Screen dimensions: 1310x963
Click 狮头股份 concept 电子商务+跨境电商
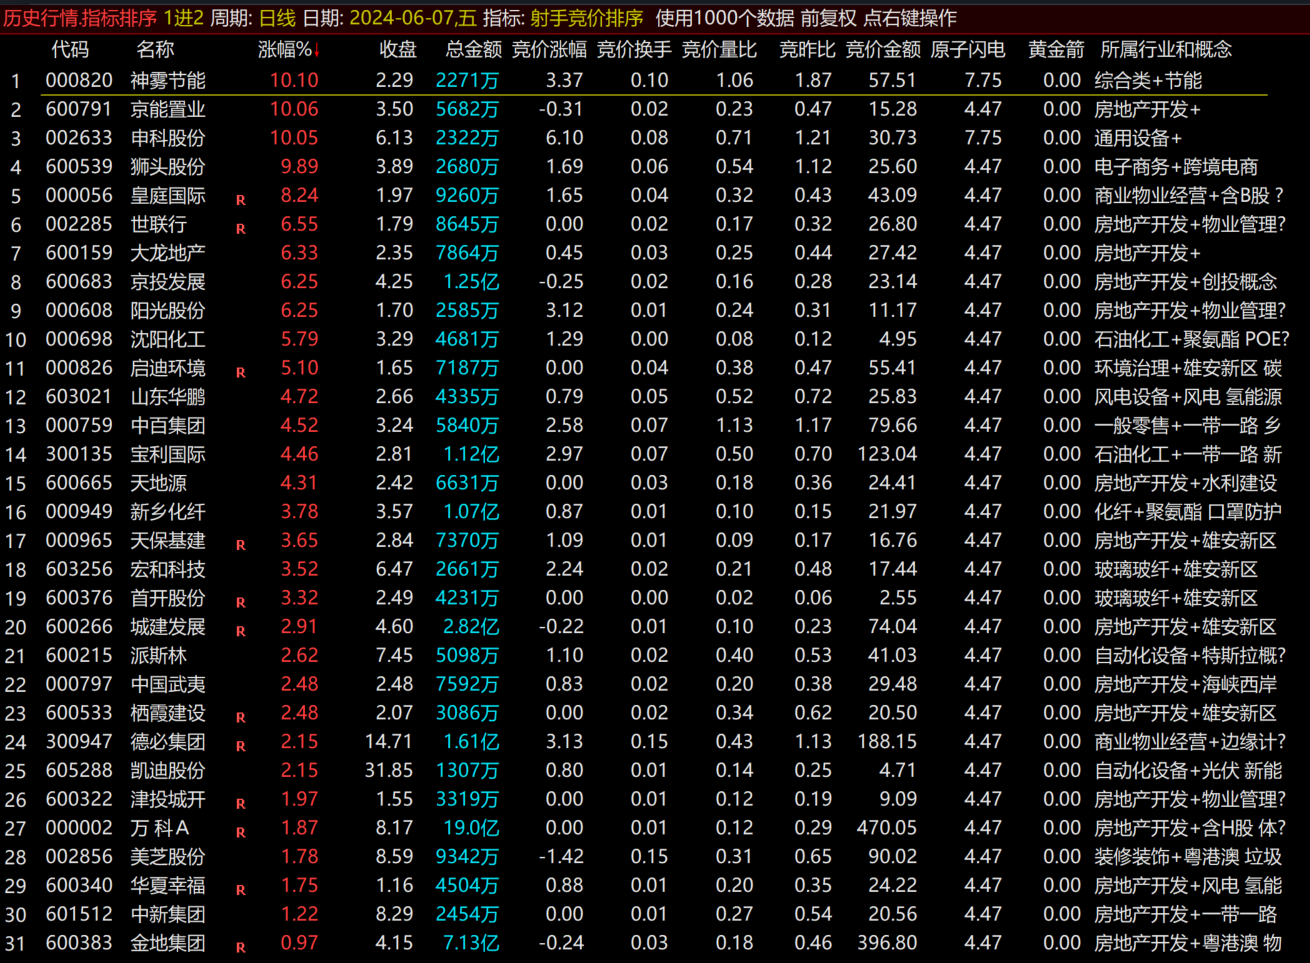[1176, 167]
